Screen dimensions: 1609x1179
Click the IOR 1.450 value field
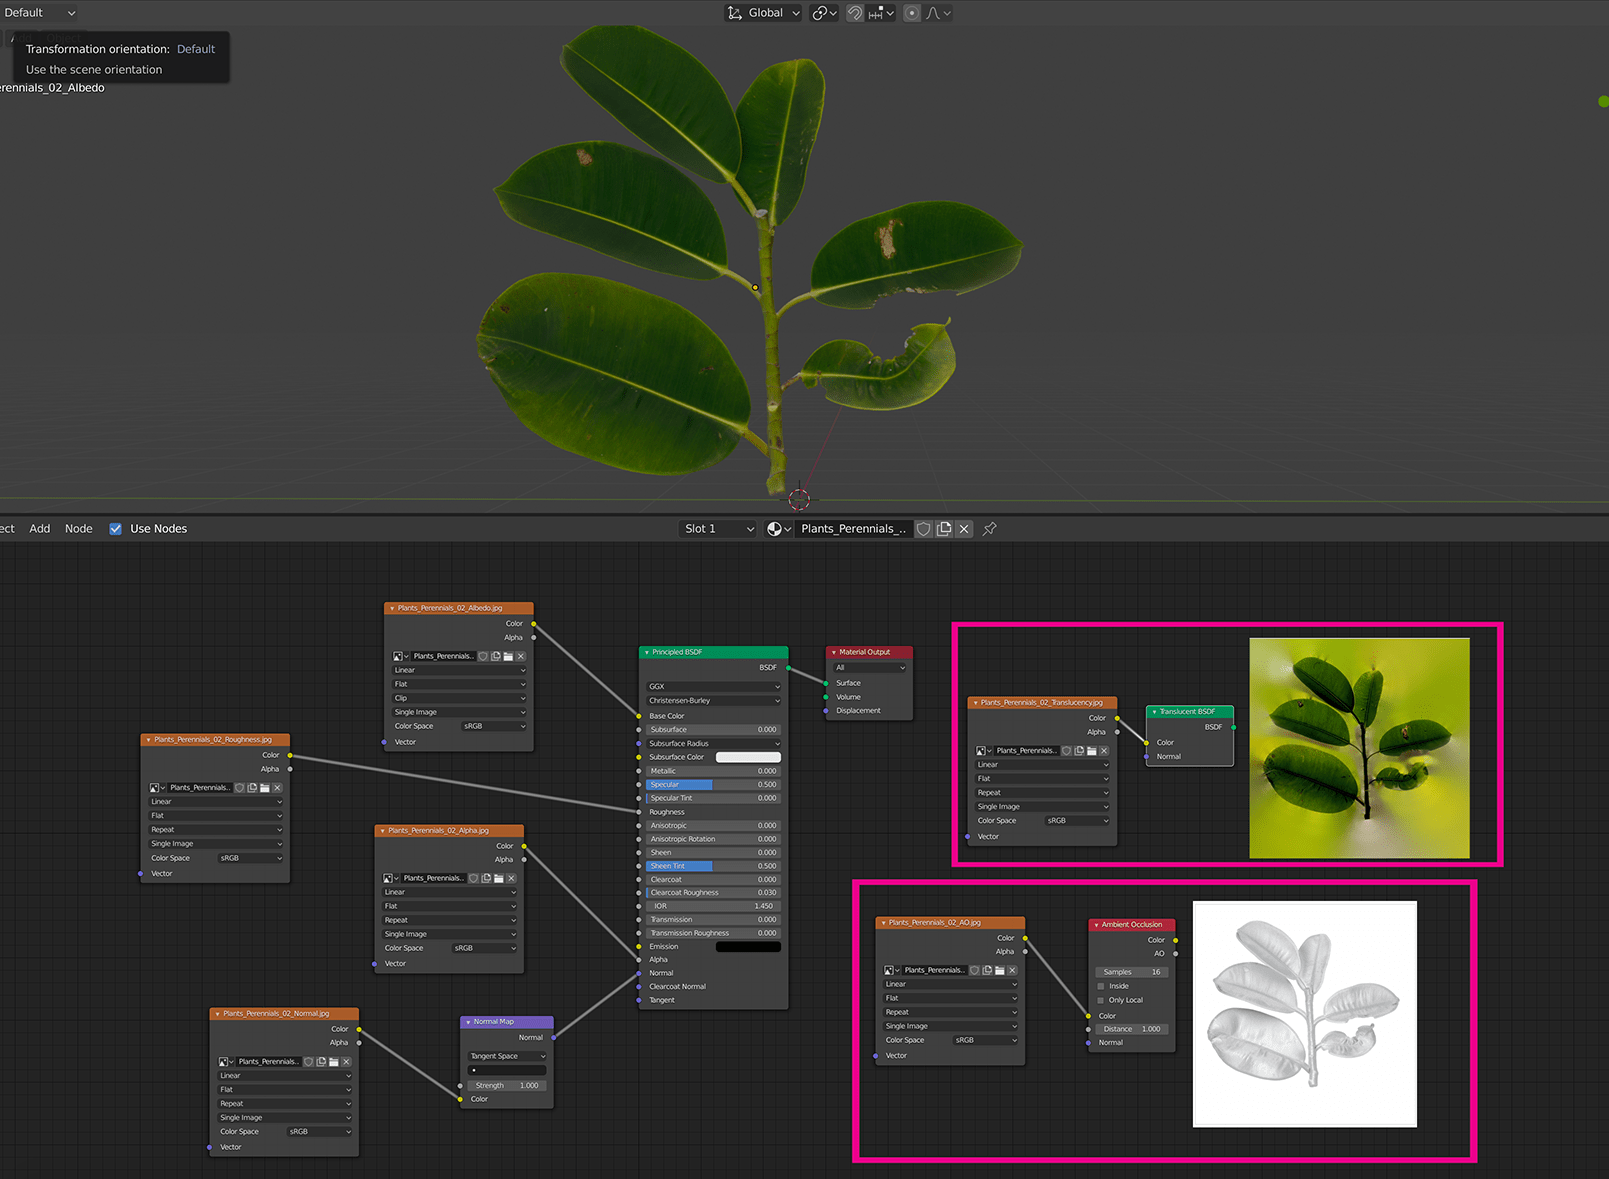tap(714, 906)
